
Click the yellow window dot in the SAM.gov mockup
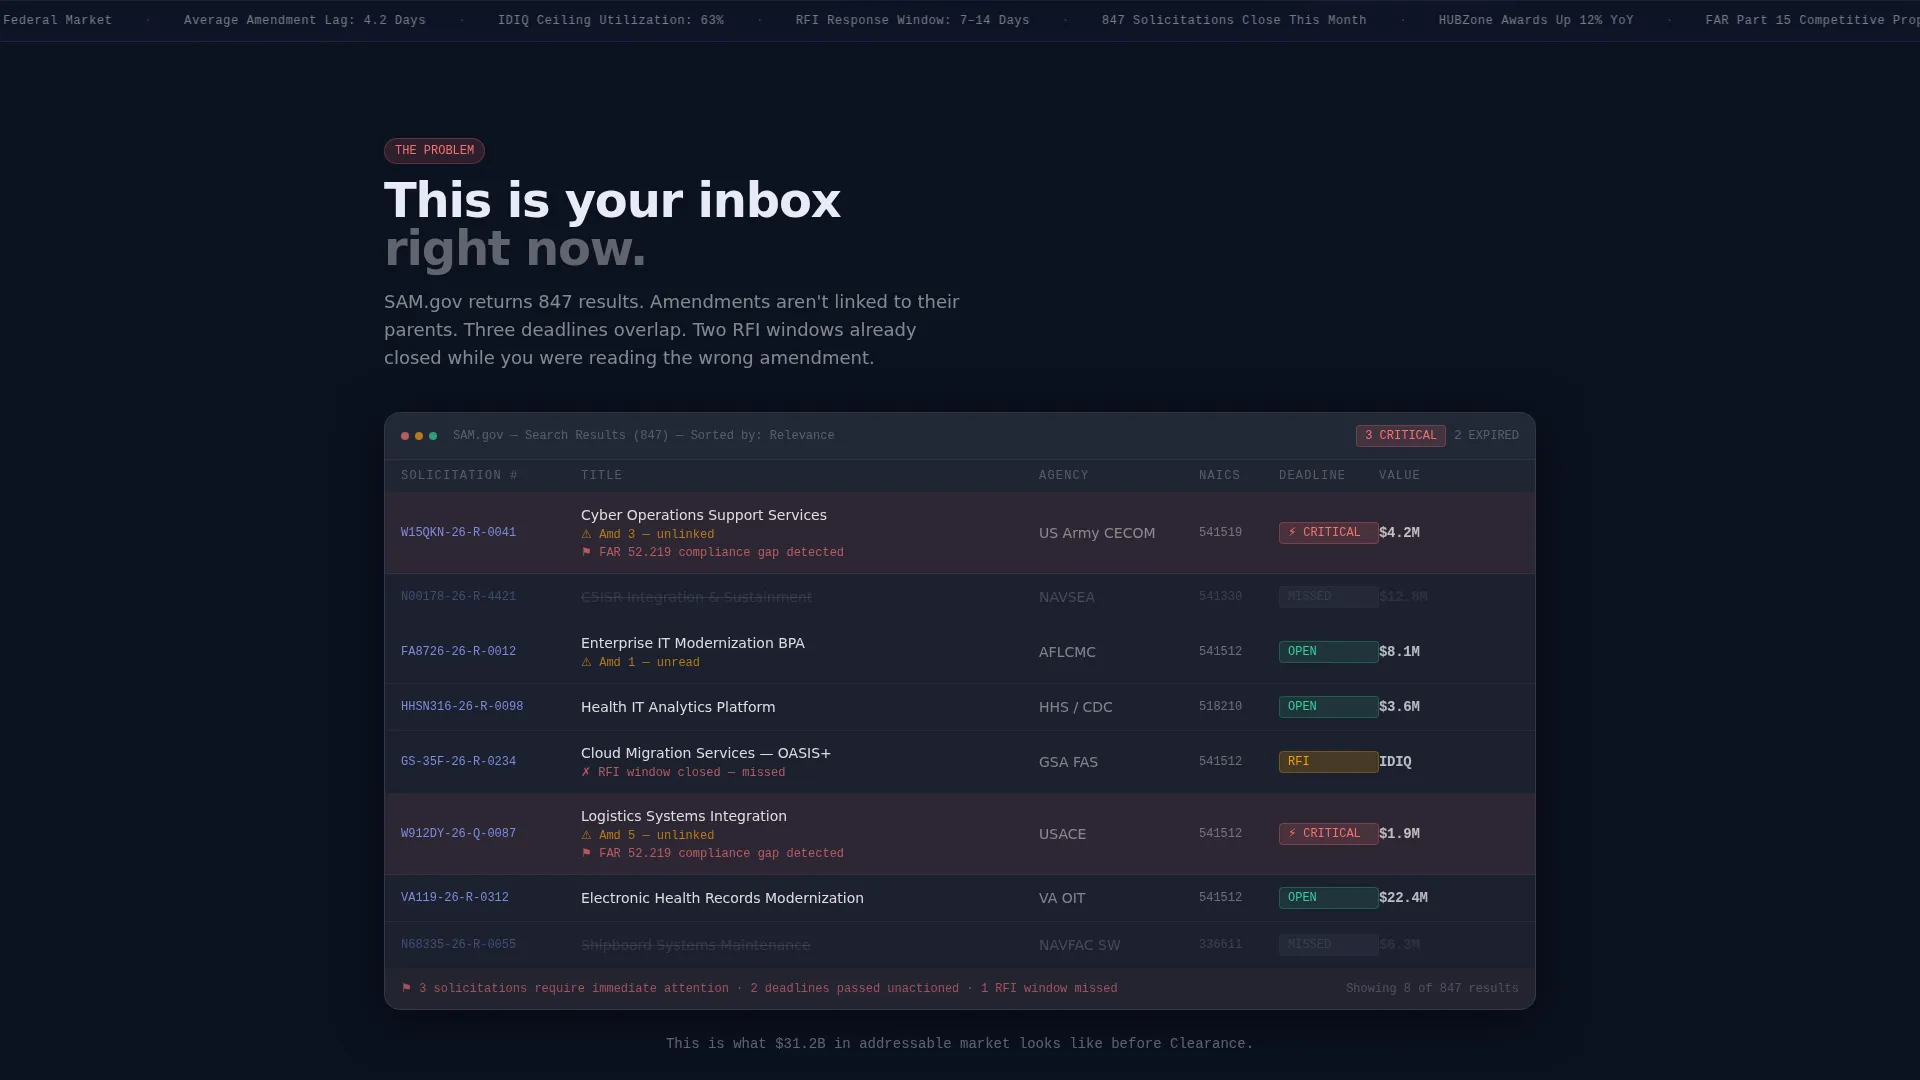419,436
